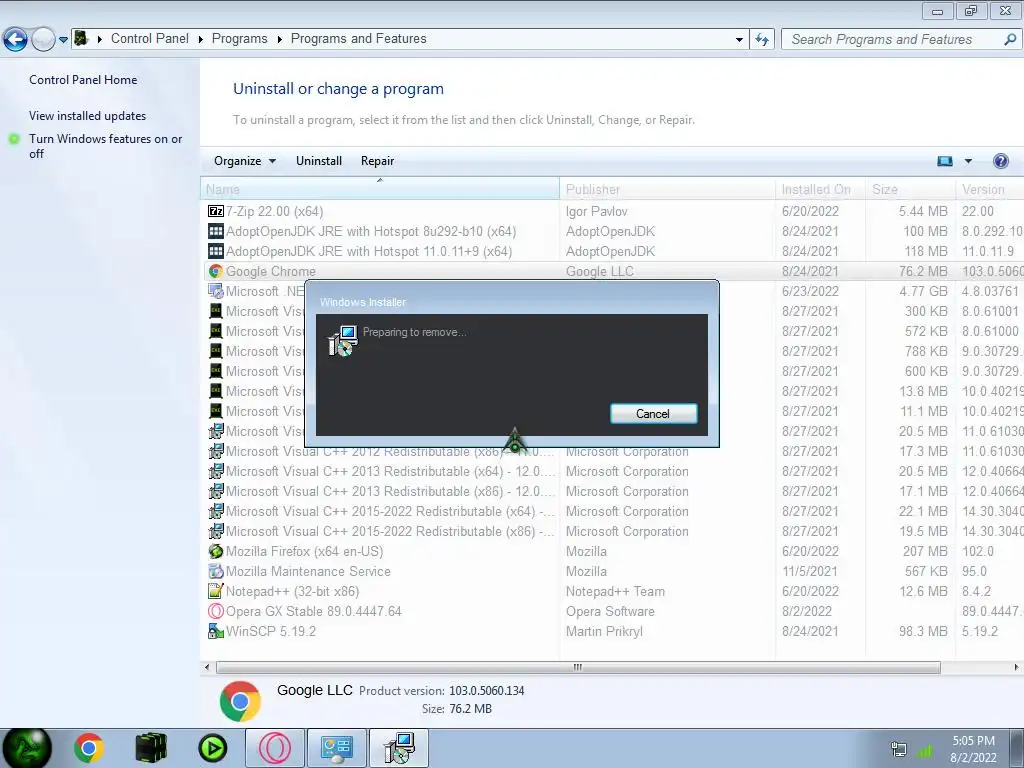1024x768 pixels.
Task: Click the Visual C++ 2015-2022 x86 row icon
Action: coord(216,532)
